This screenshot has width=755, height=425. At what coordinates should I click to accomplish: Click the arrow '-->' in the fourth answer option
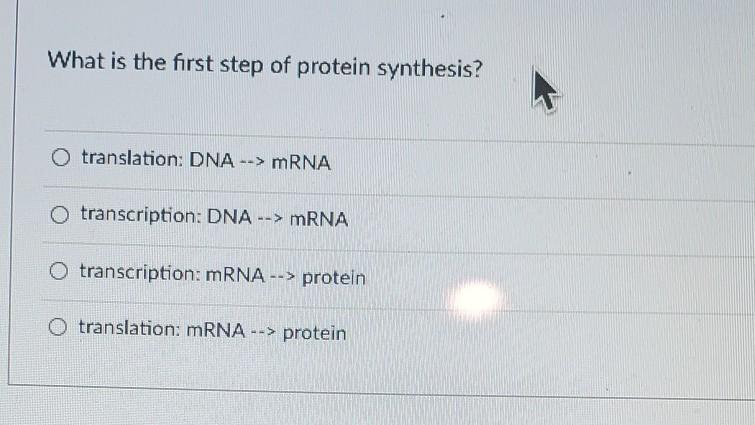[263, 332]
